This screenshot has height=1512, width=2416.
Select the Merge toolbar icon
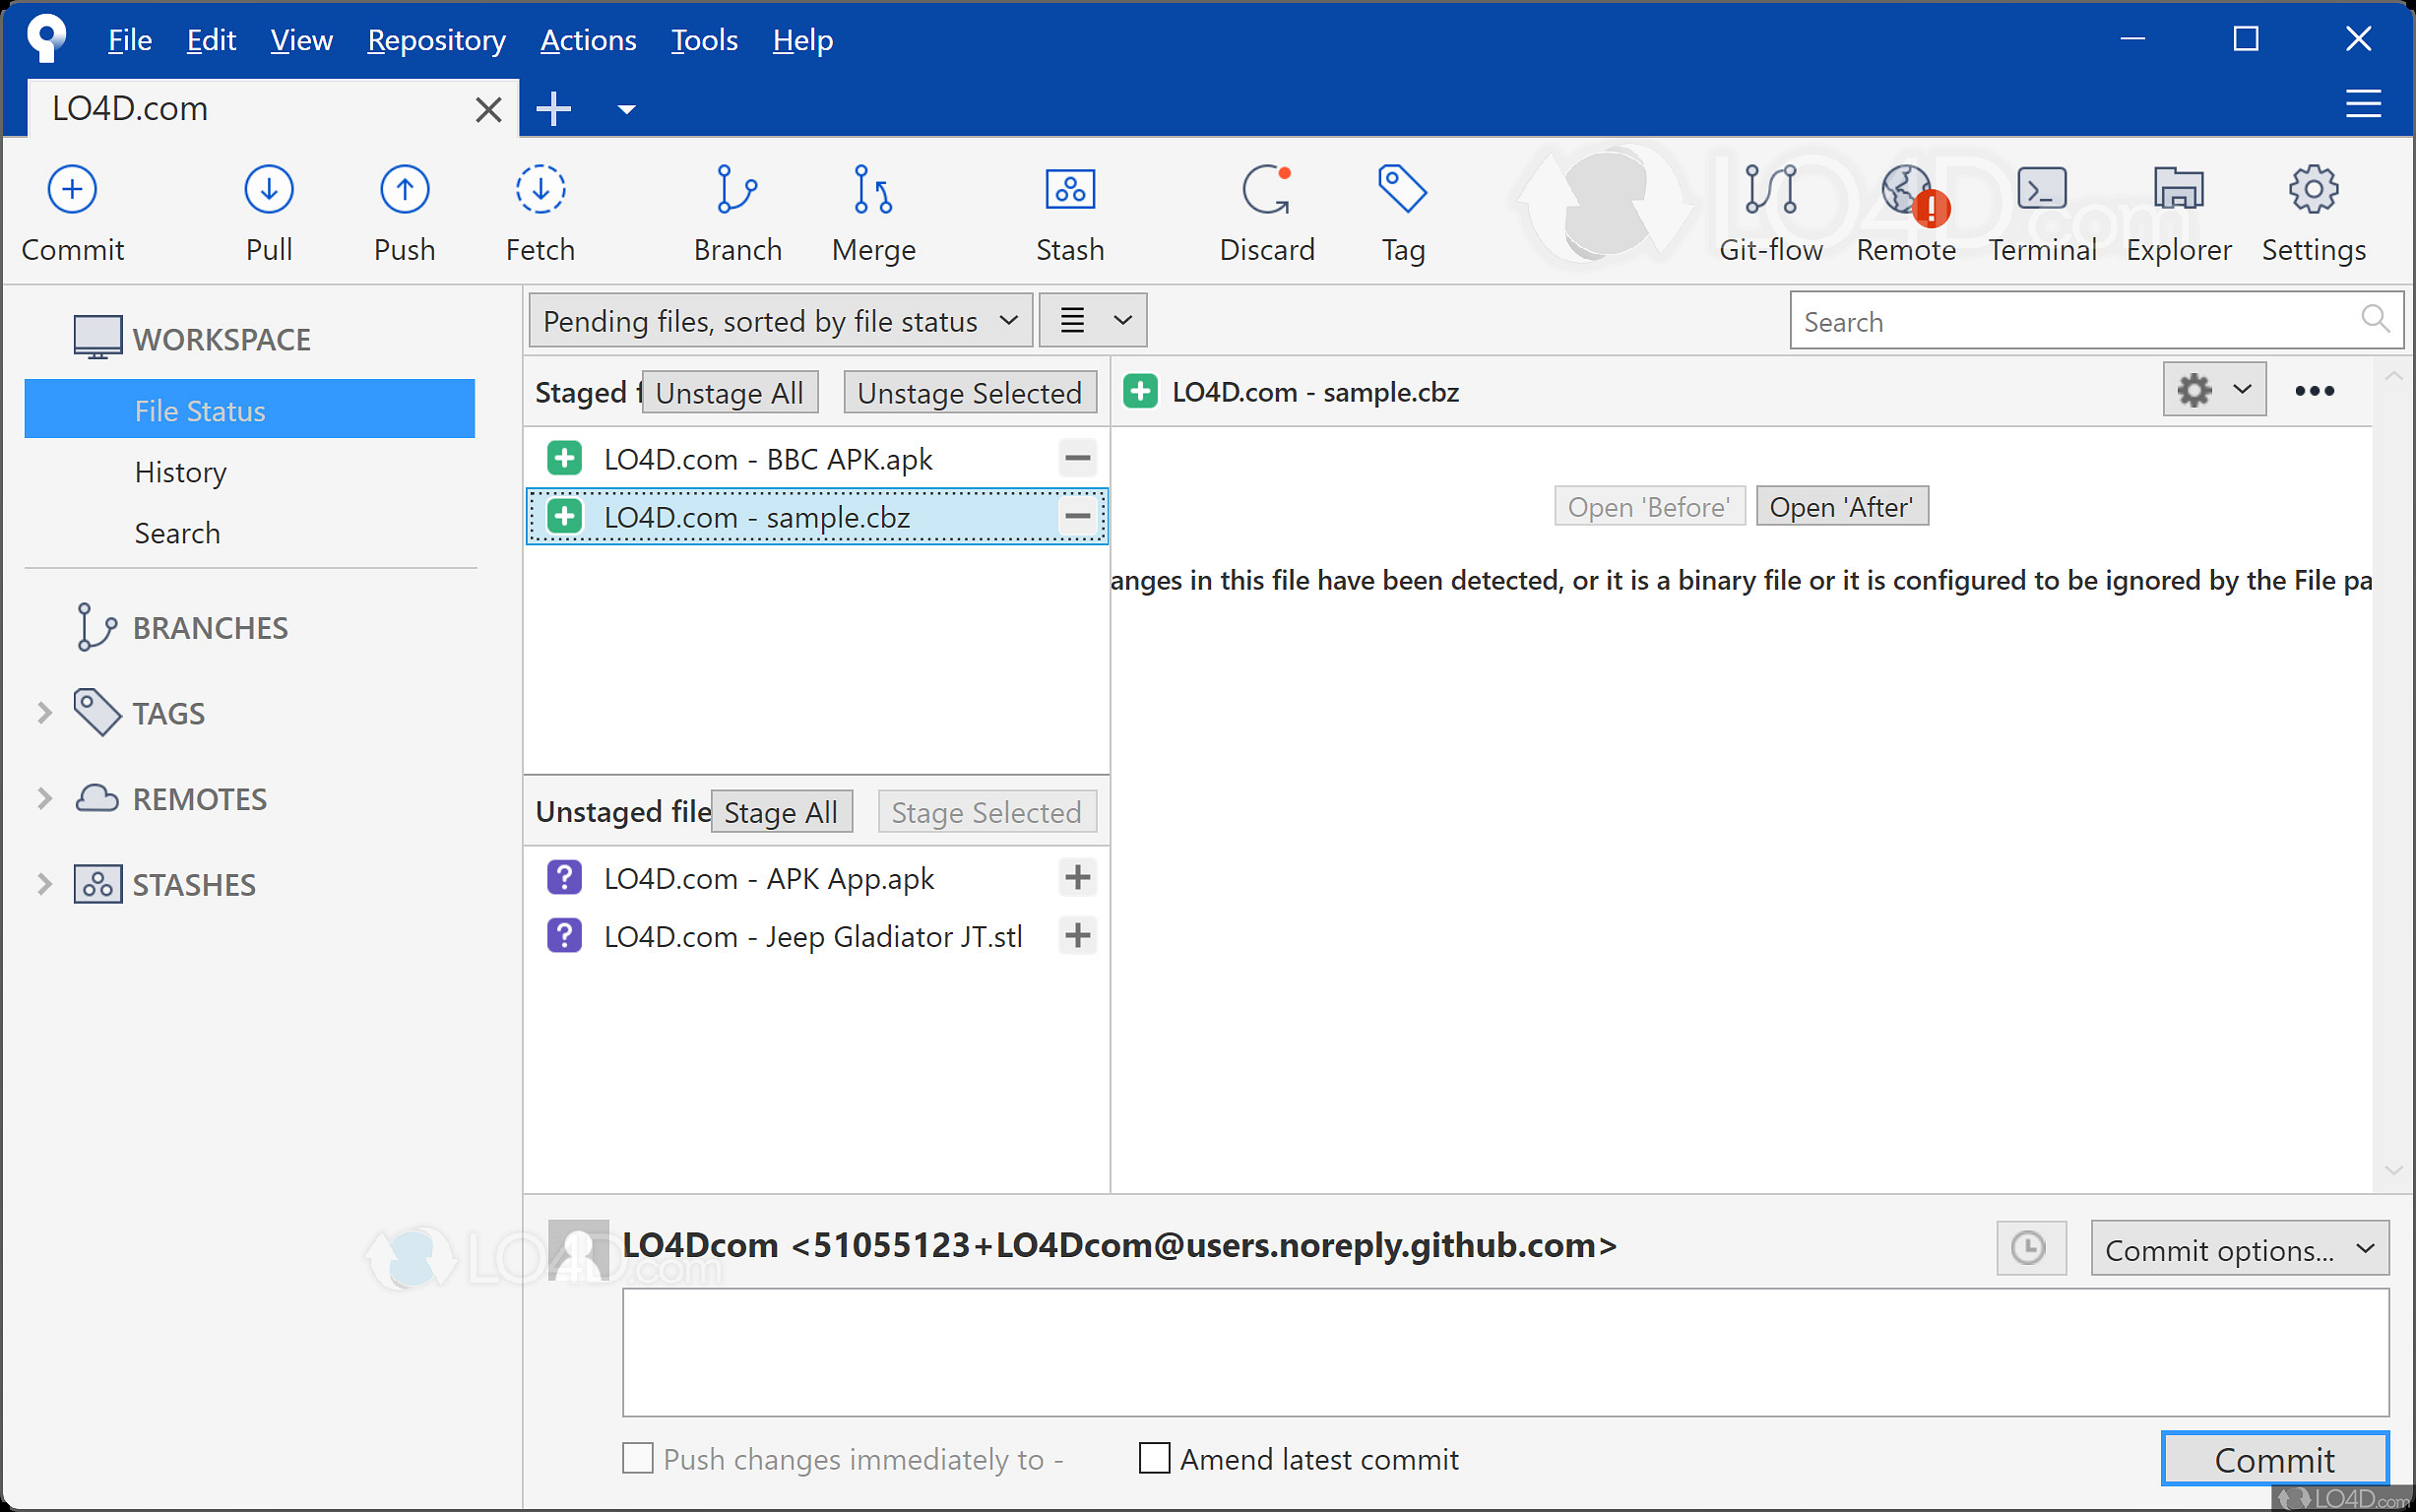873,190
